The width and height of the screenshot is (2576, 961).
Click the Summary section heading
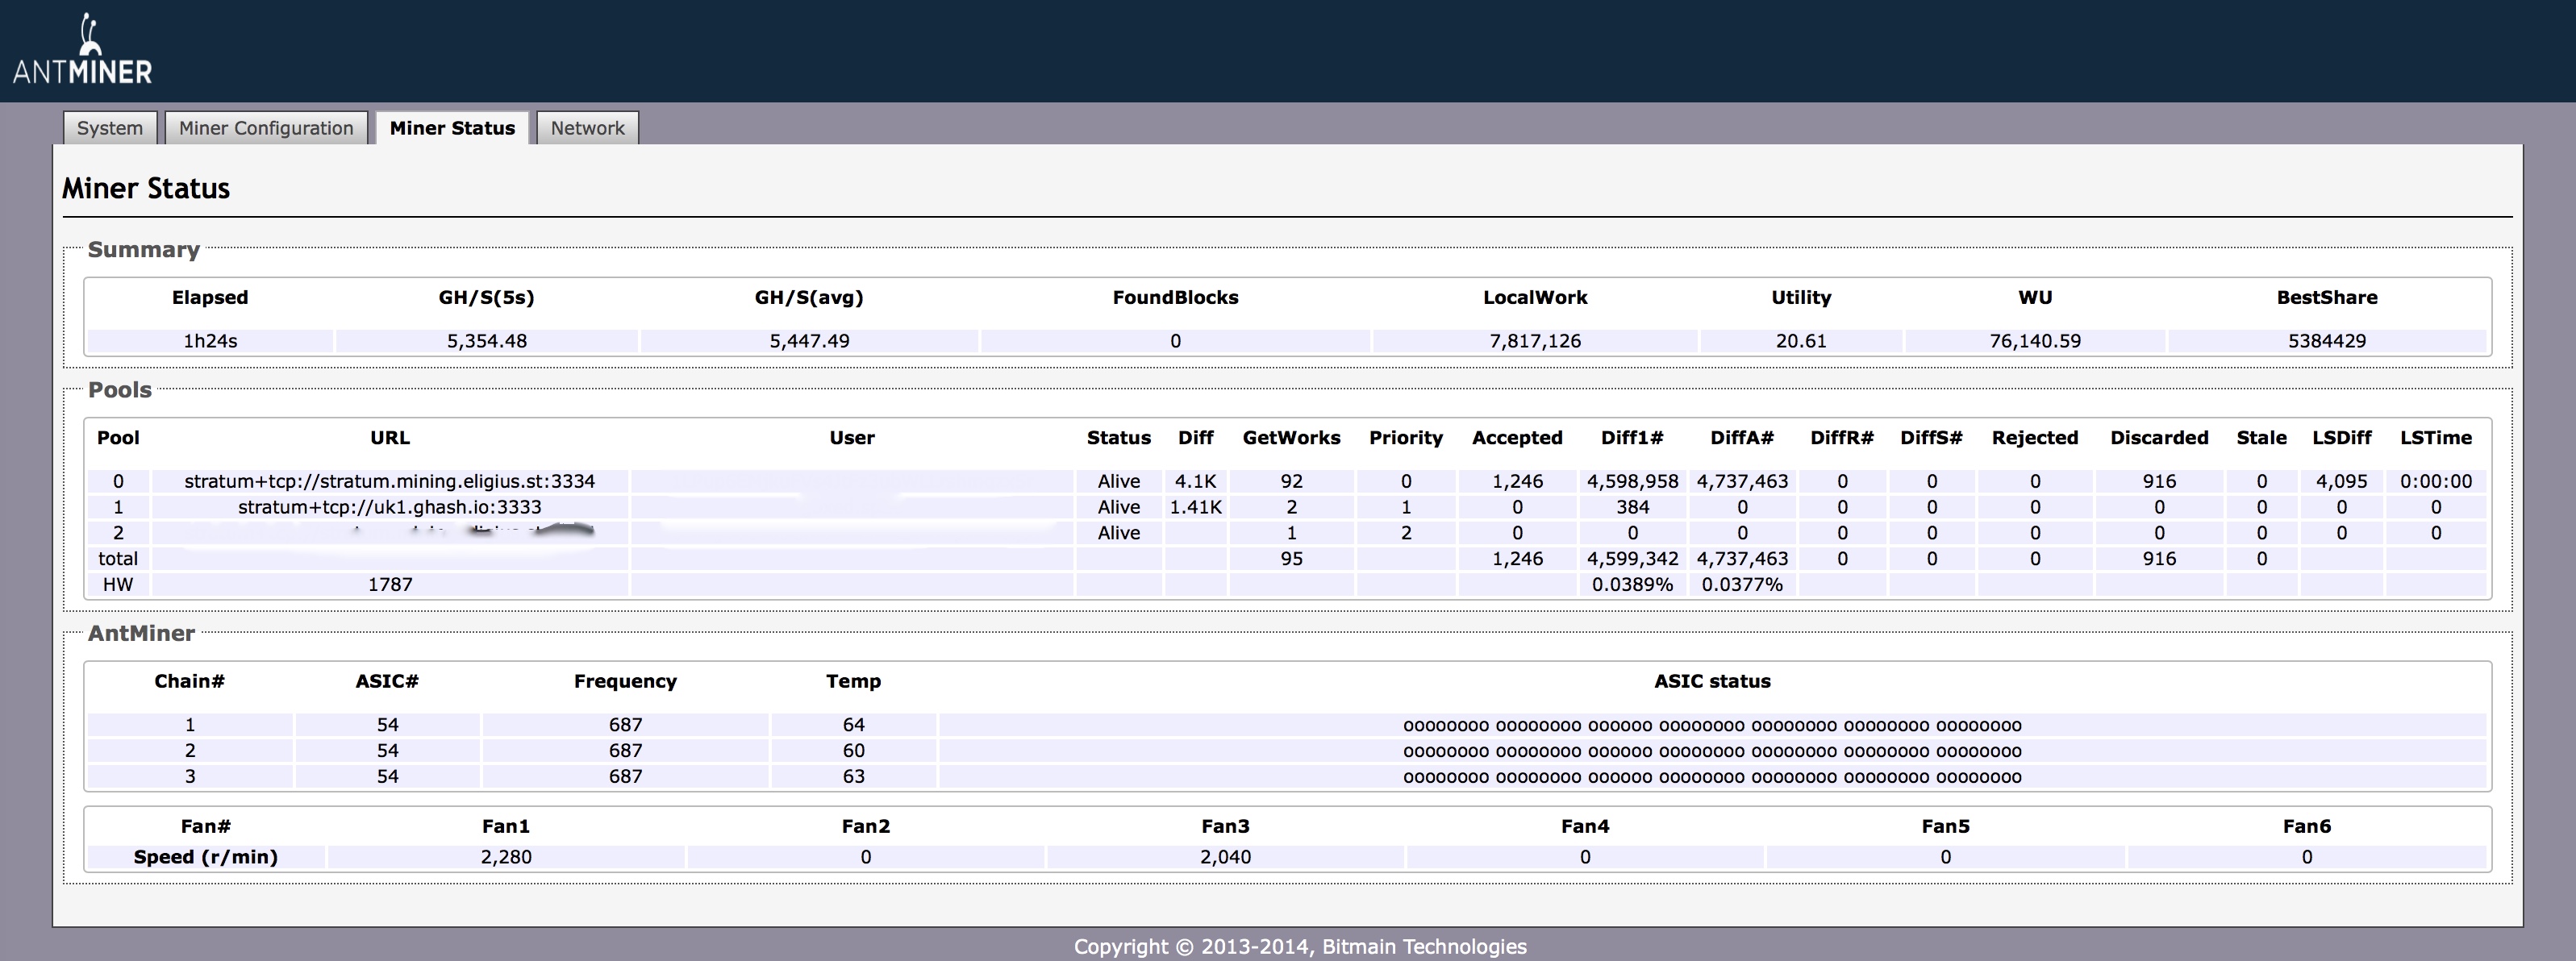(143, 250)
